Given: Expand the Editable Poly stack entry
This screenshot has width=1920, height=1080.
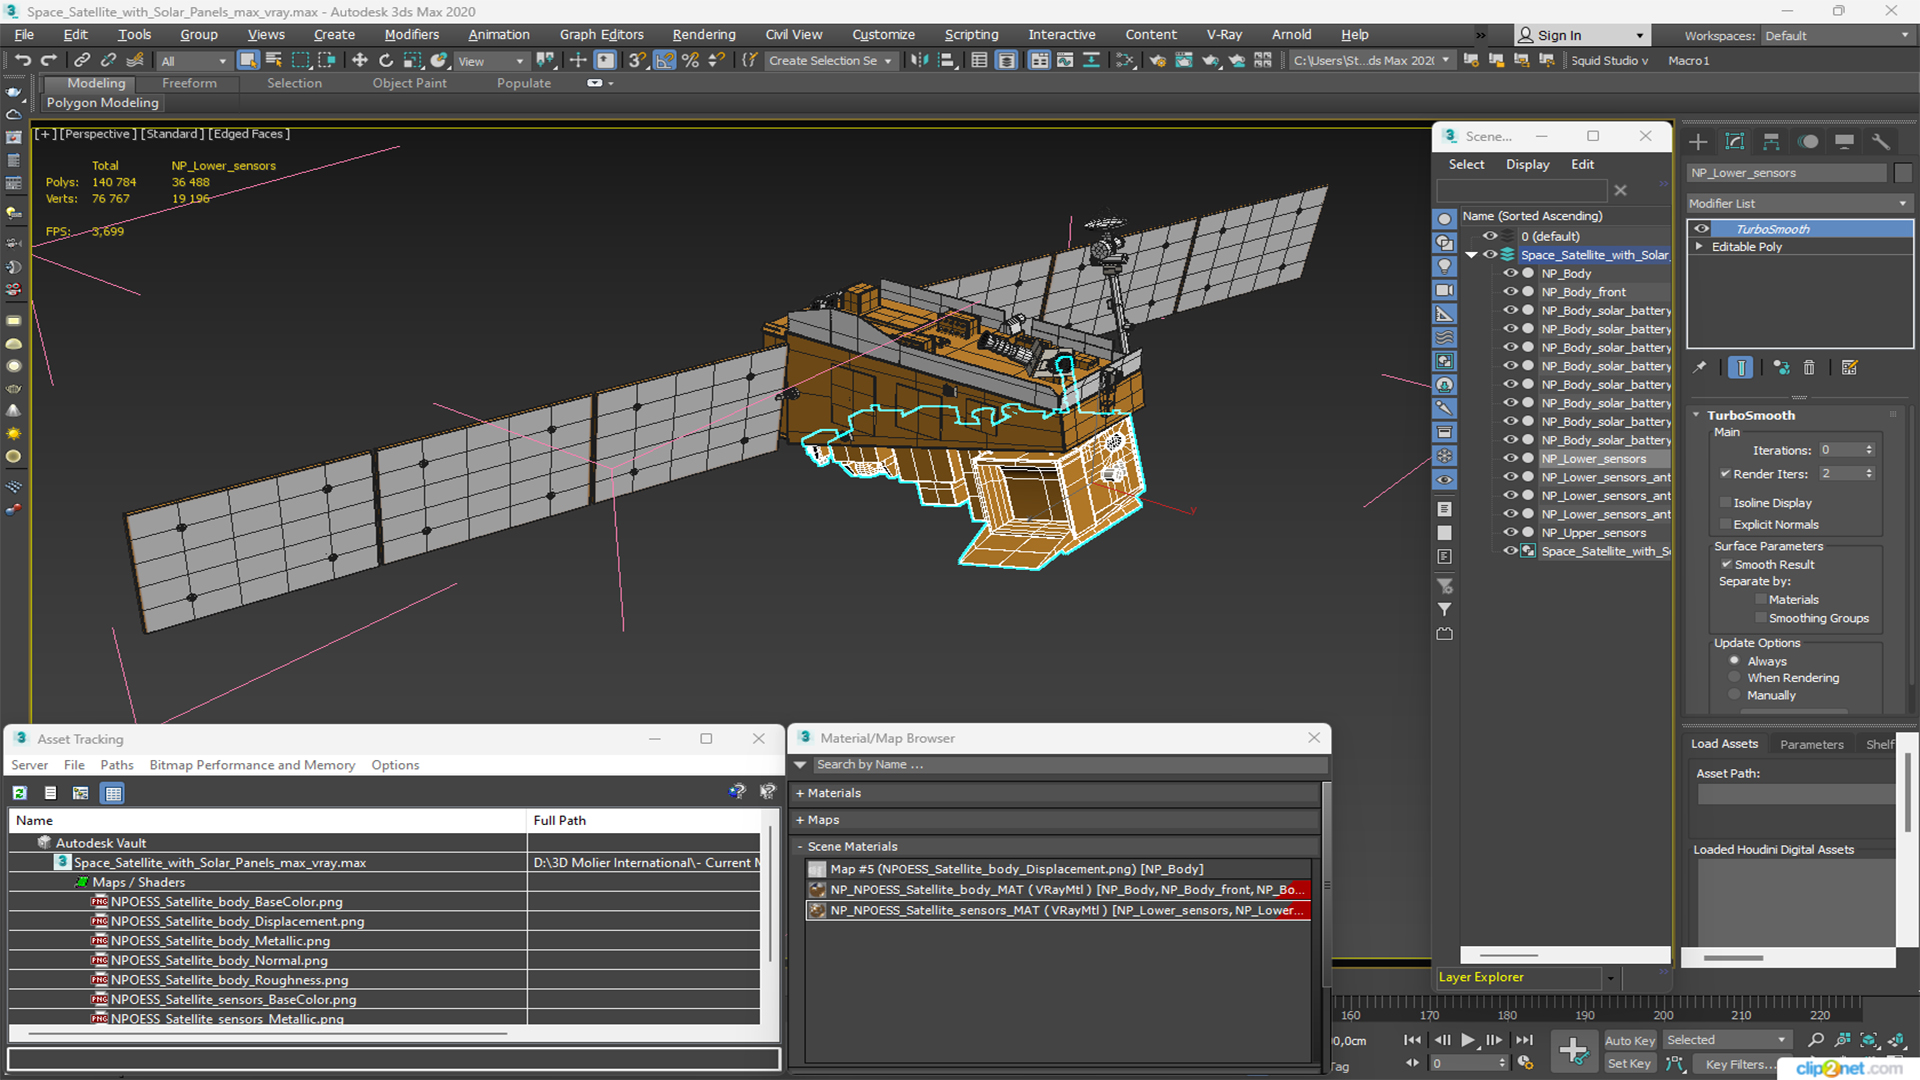Looking at the screenshot, I should (x=1699, y=247).
